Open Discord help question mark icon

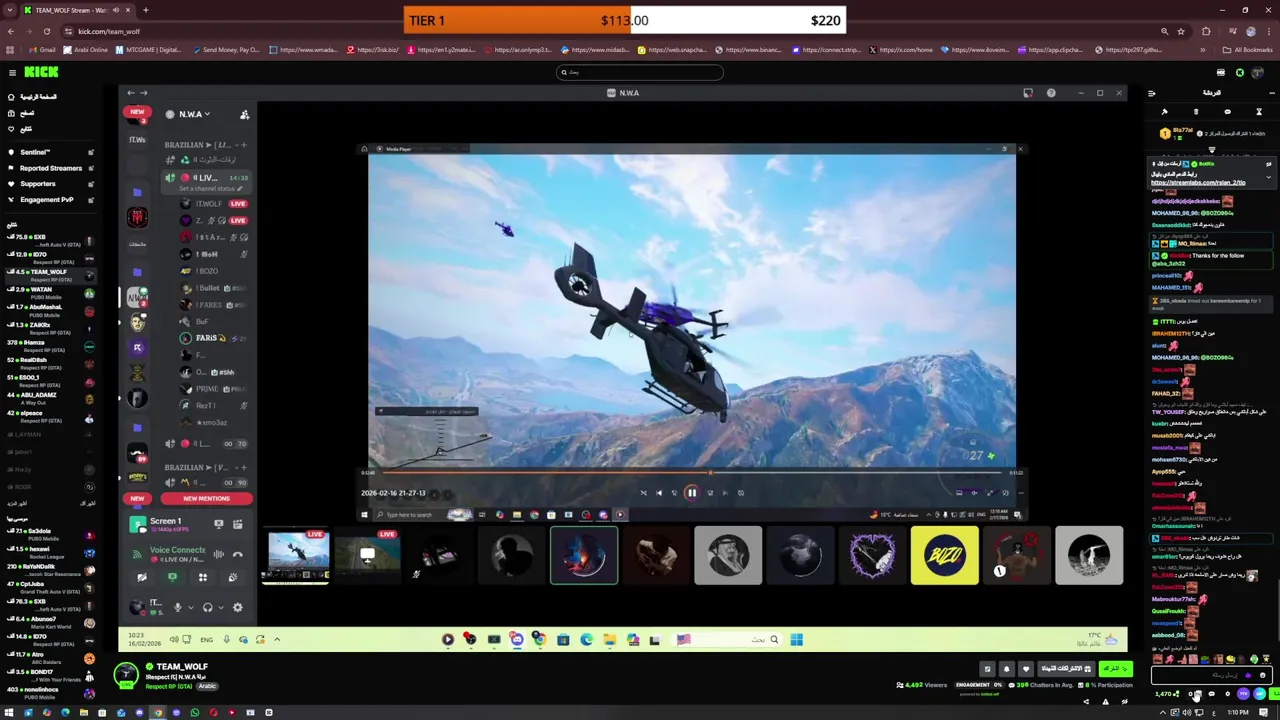click(1051, 93)
